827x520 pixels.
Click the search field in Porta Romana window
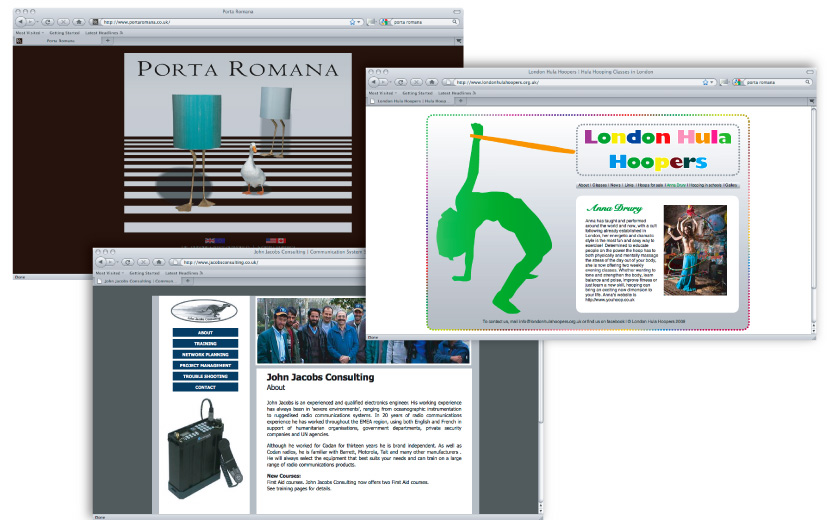click(x=419, y=22)
